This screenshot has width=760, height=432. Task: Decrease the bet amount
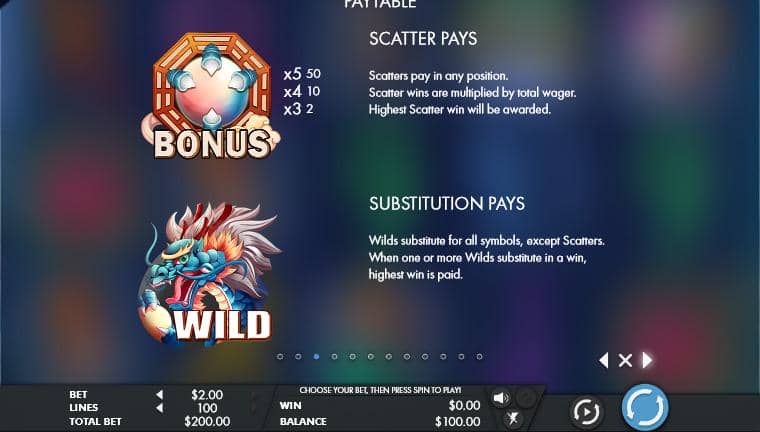point(159,395)
